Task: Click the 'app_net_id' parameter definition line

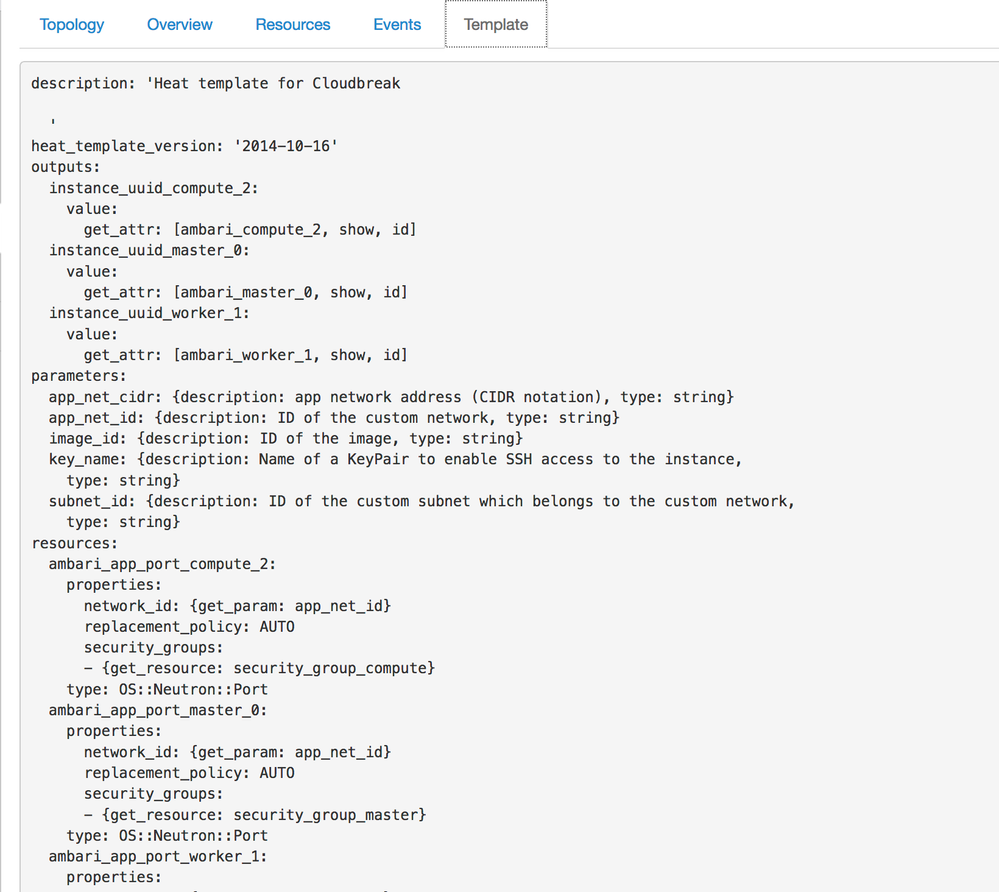Action: [334, 418]
